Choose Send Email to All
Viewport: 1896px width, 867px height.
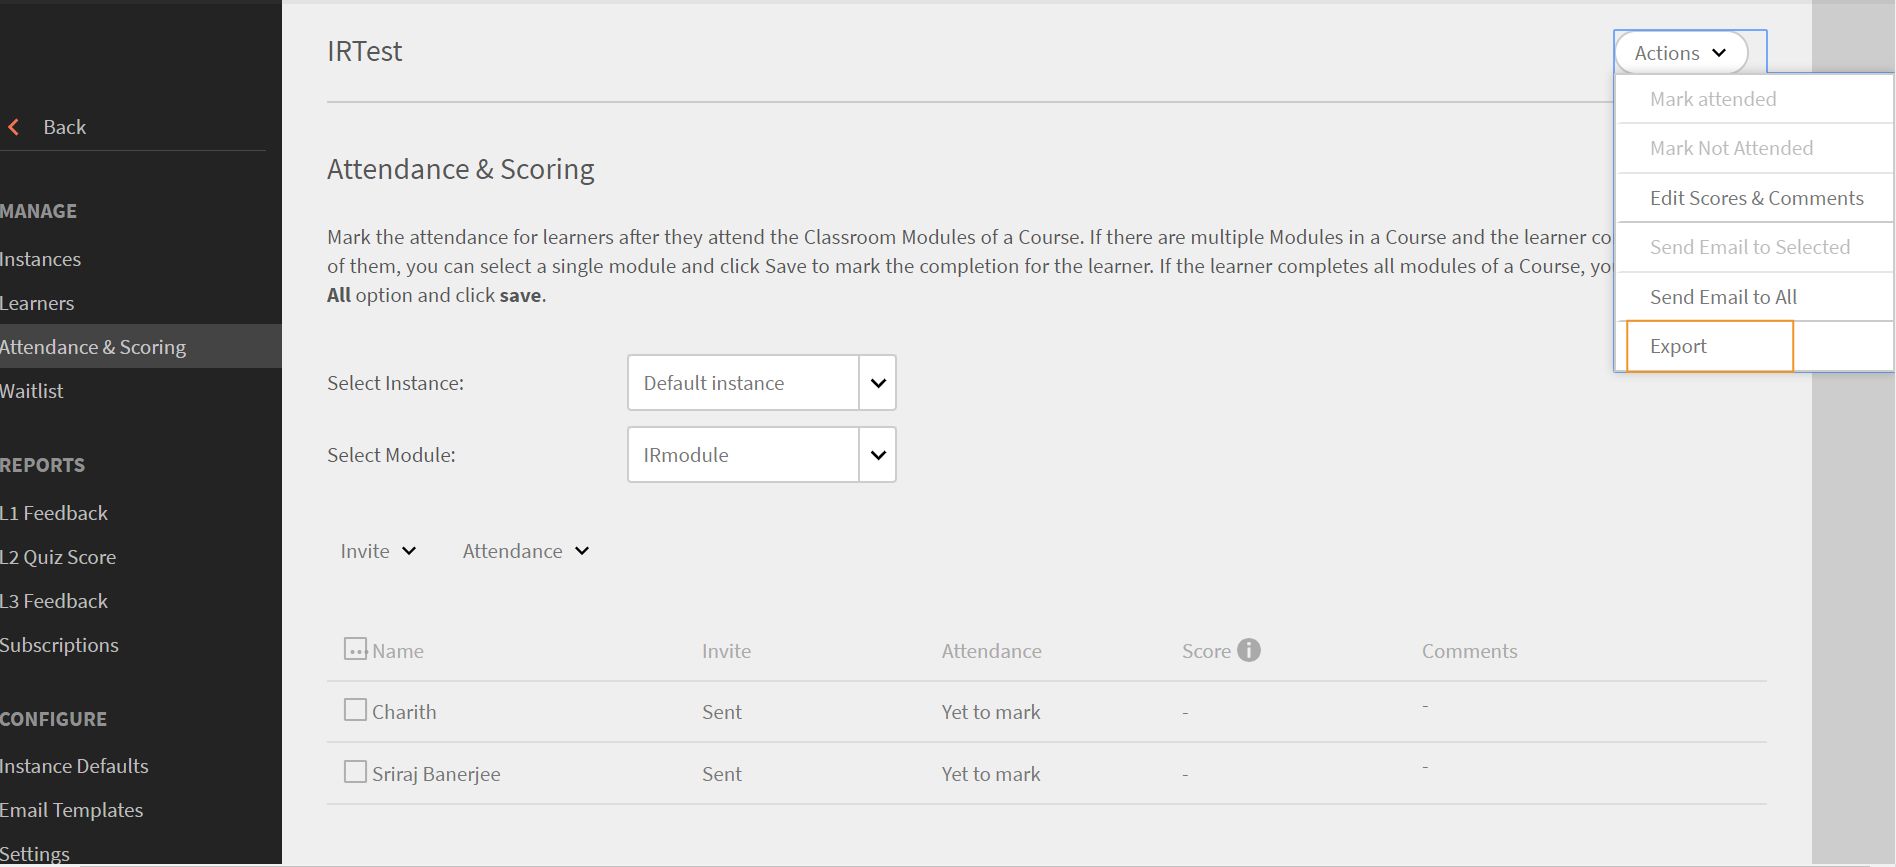(x=1723, y=297)
